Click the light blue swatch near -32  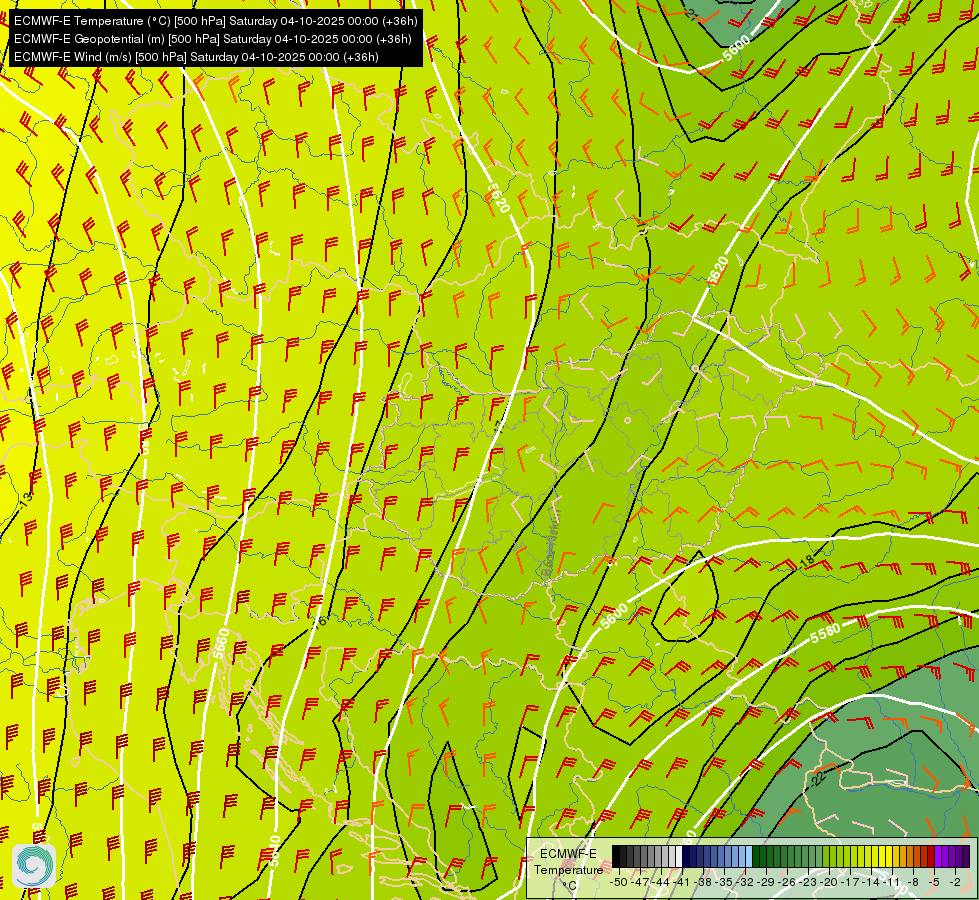(x=749, y=856)
